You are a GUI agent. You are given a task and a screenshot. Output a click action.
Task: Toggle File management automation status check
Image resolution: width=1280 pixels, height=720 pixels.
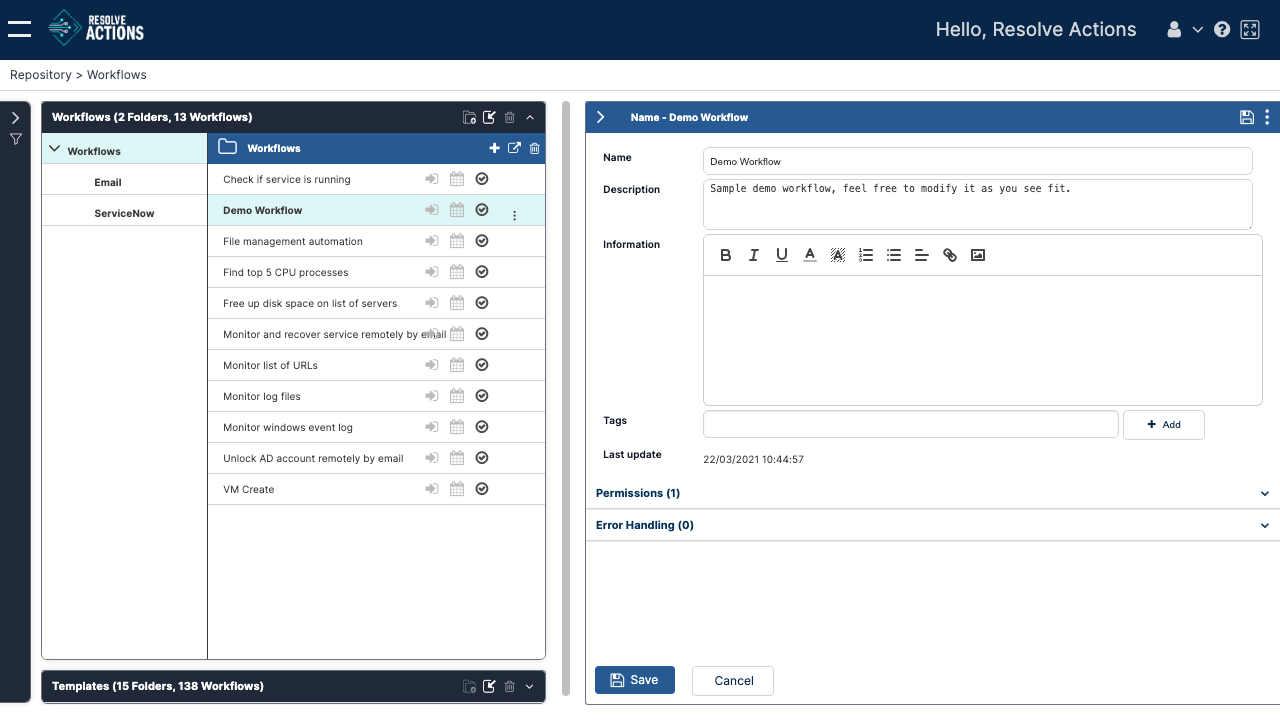pyautogui.click(x=482, y=241)
